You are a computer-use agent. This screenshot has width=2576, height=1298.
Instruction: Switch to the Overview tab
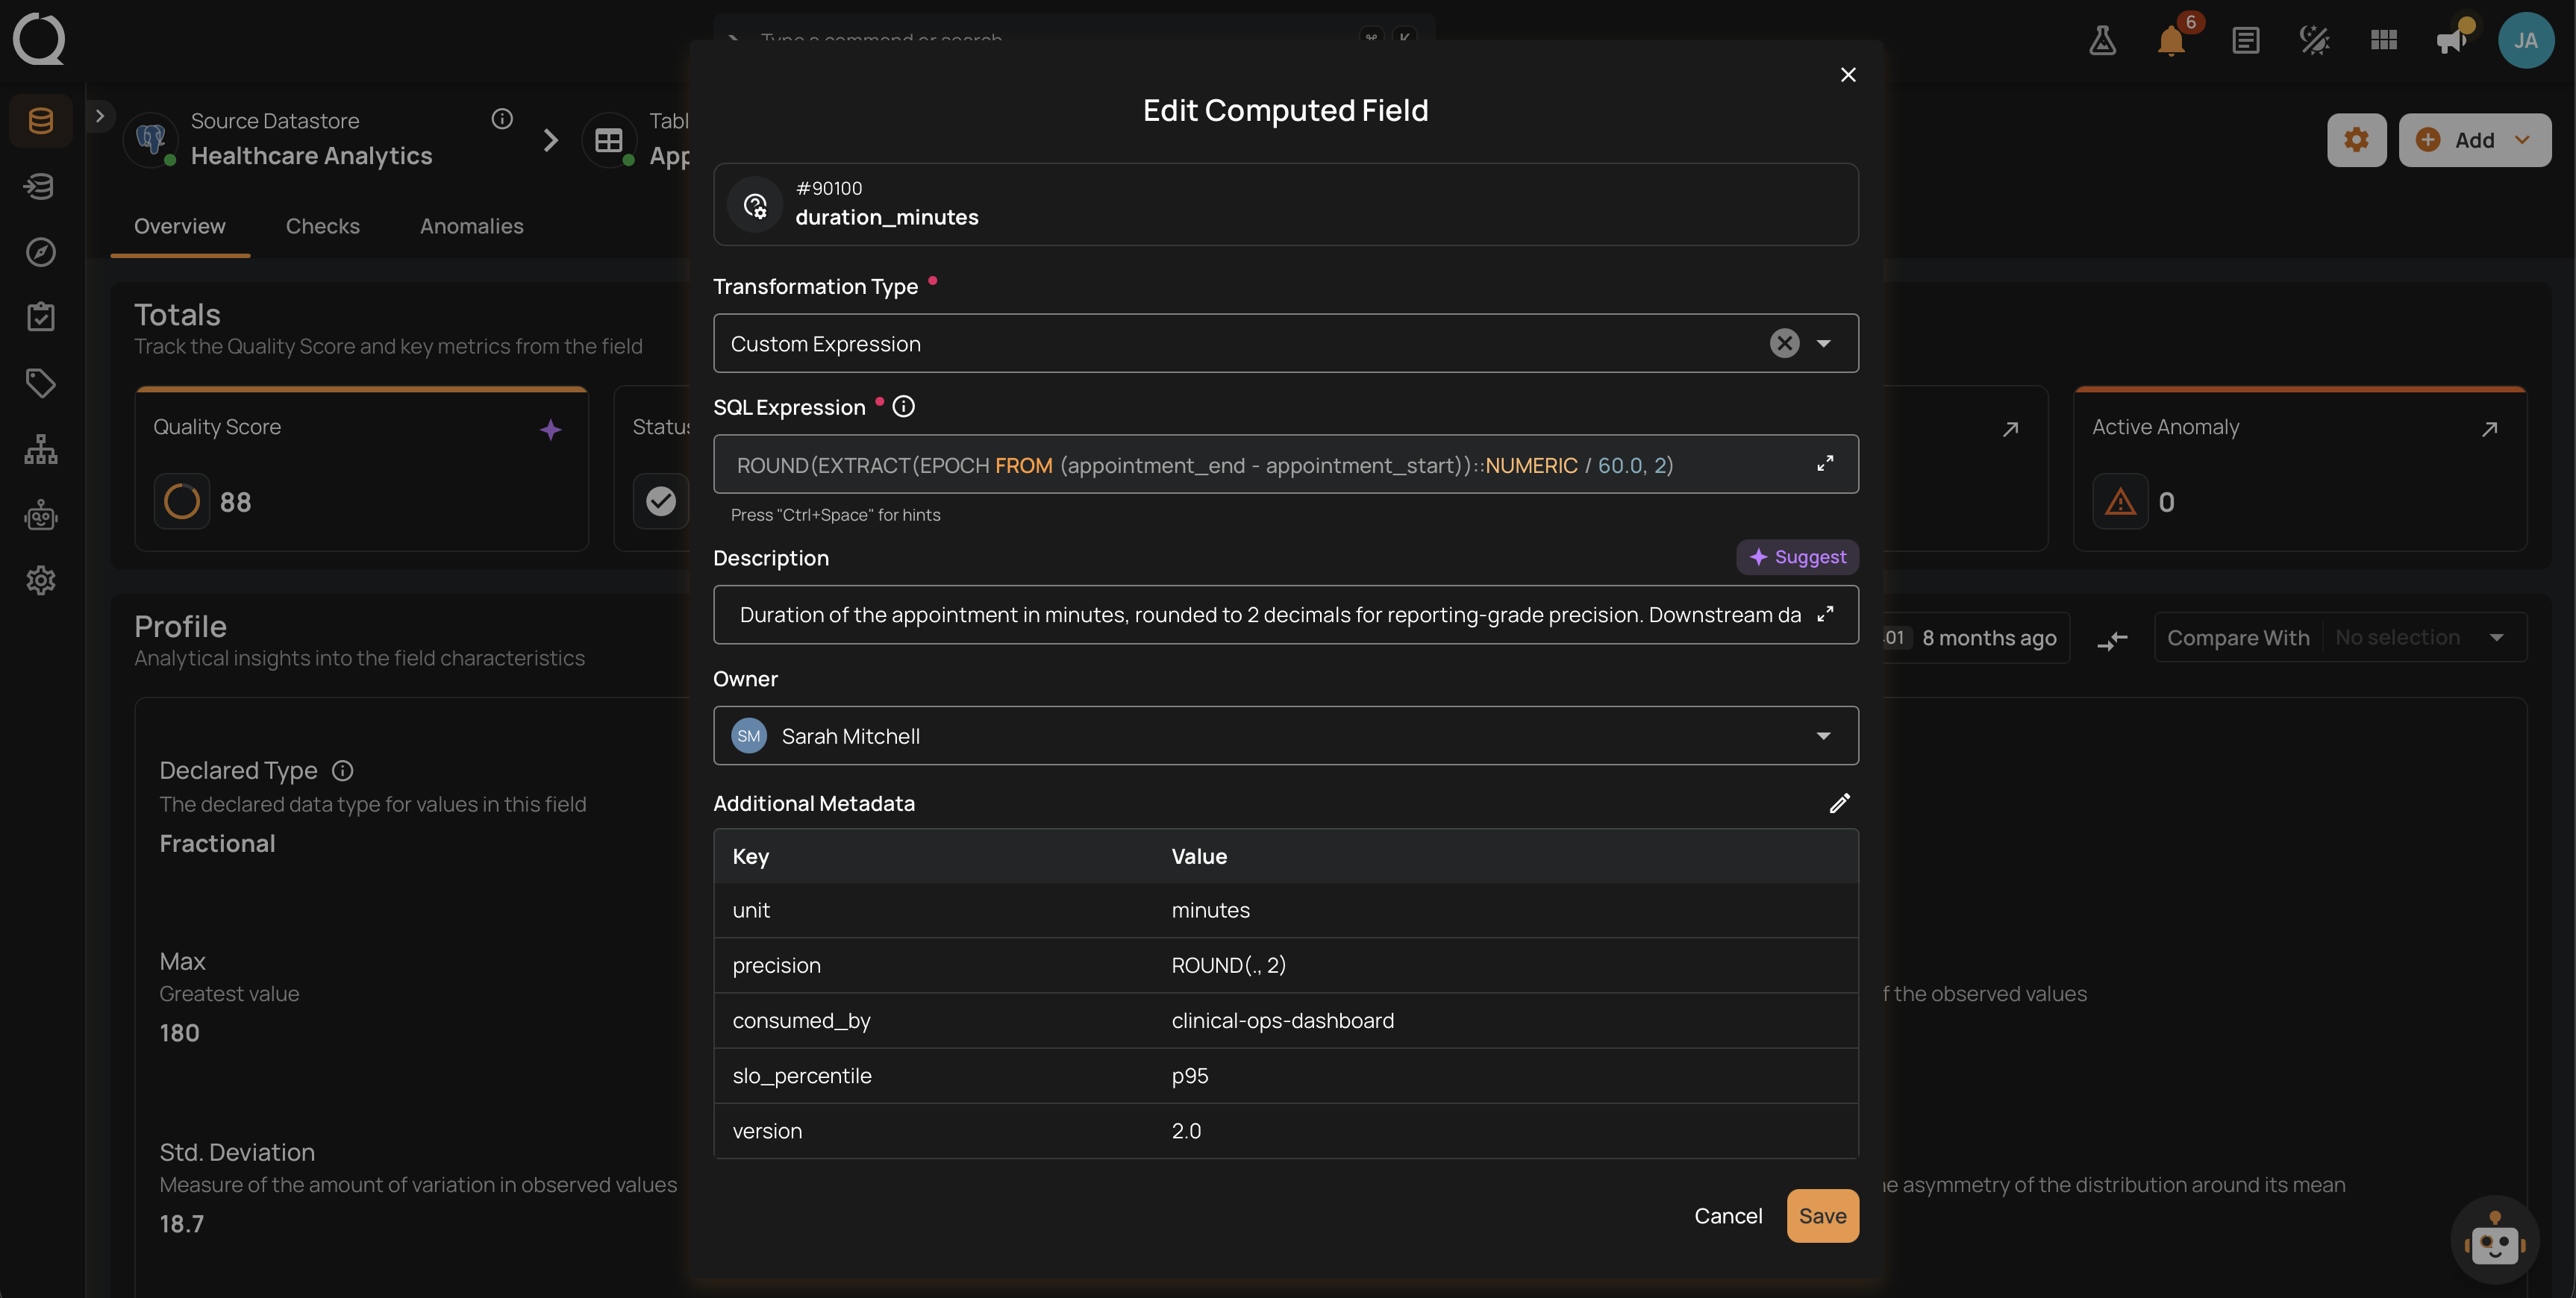click(x=180, y=226)
